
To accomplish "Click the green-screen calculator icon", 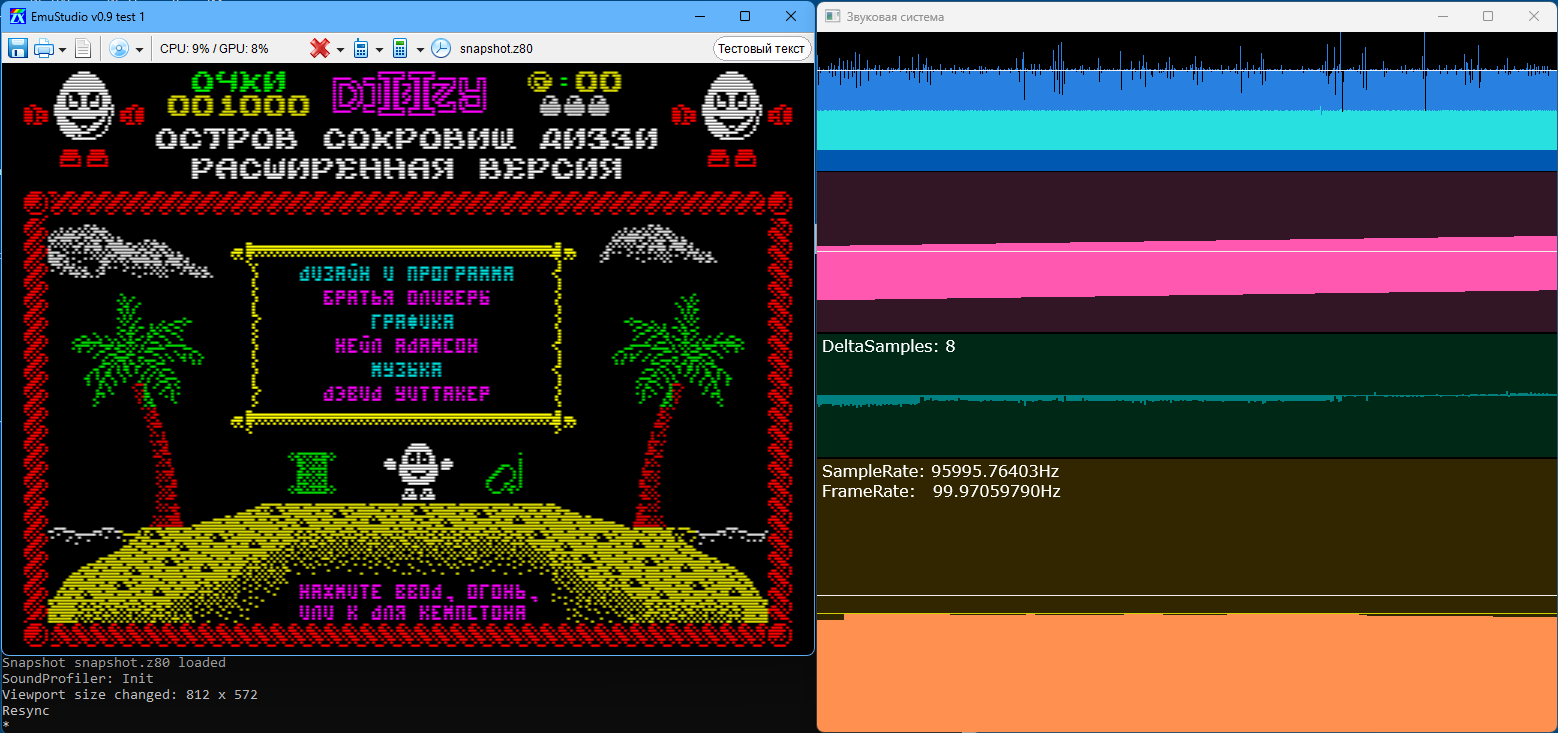I will pos(400,48).
